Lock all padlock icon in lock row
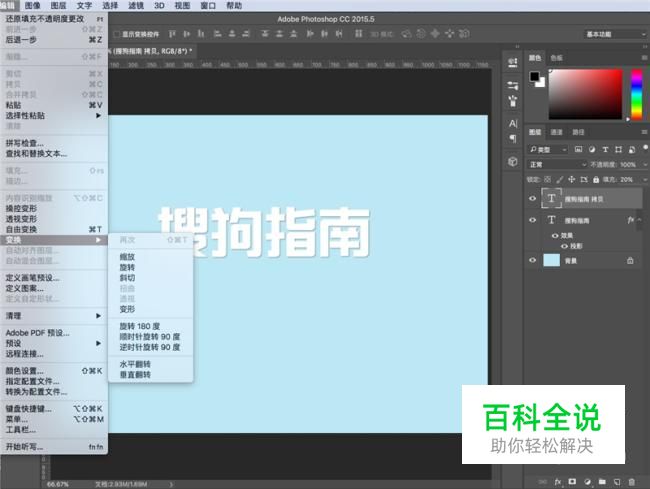Image resolution: width=650 pixels, height=489 pixels. 596,179
